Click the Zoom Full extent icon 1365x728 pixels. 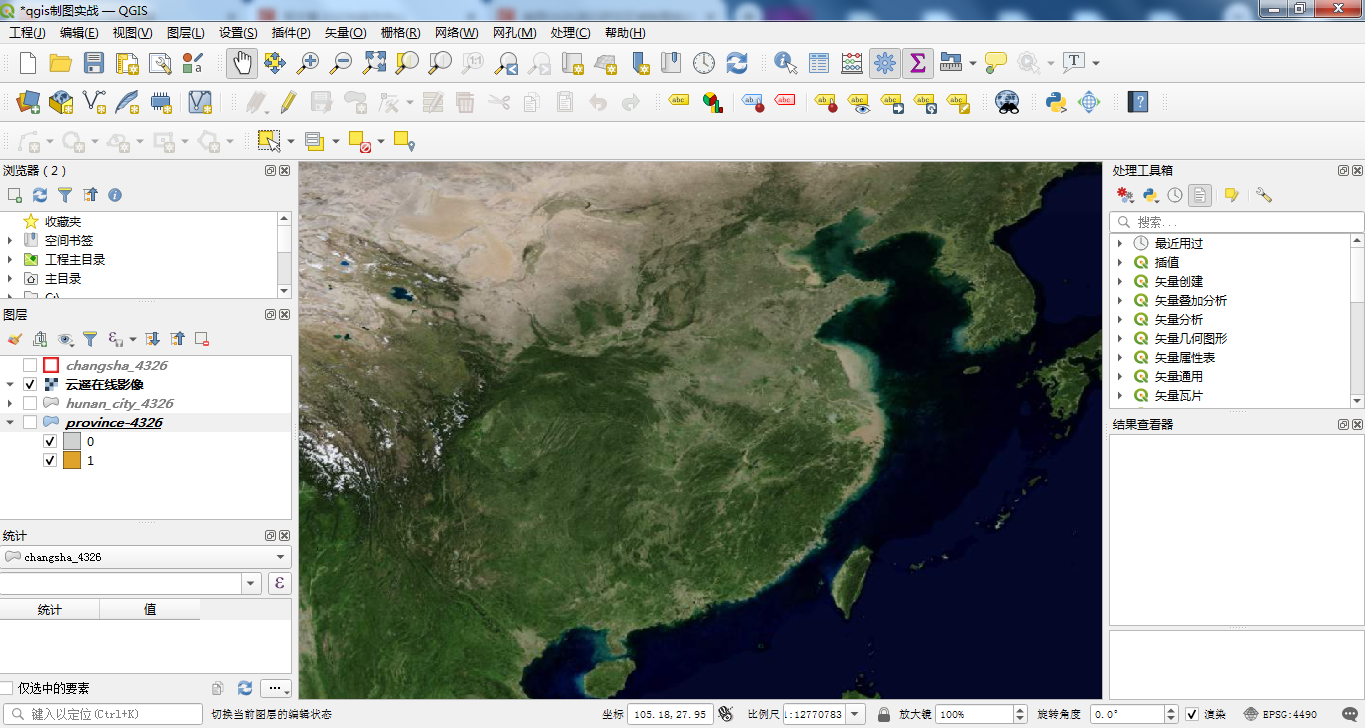pos(374,63)
